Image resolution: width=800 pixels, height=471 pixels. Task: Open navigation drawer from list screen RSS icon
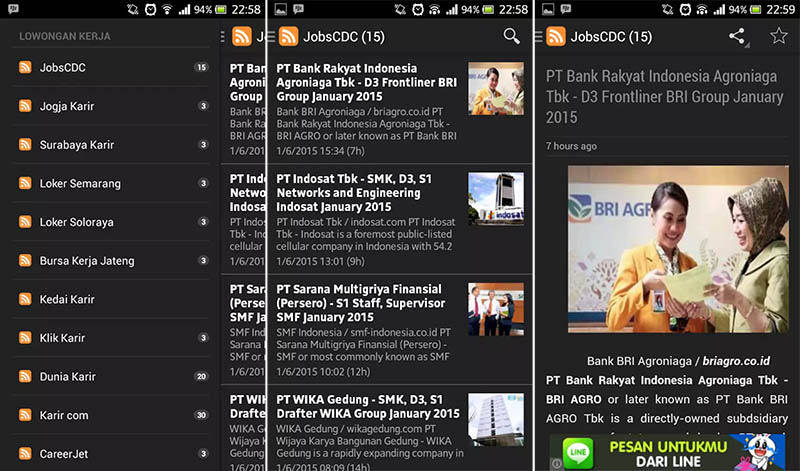point(288,36)
